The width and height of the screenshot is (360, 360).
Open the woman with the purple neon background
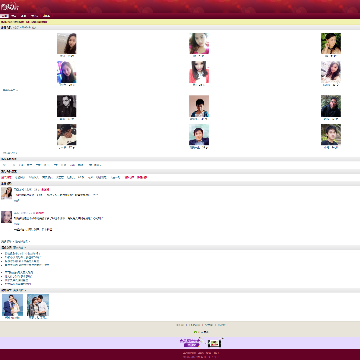pos(67,72)
